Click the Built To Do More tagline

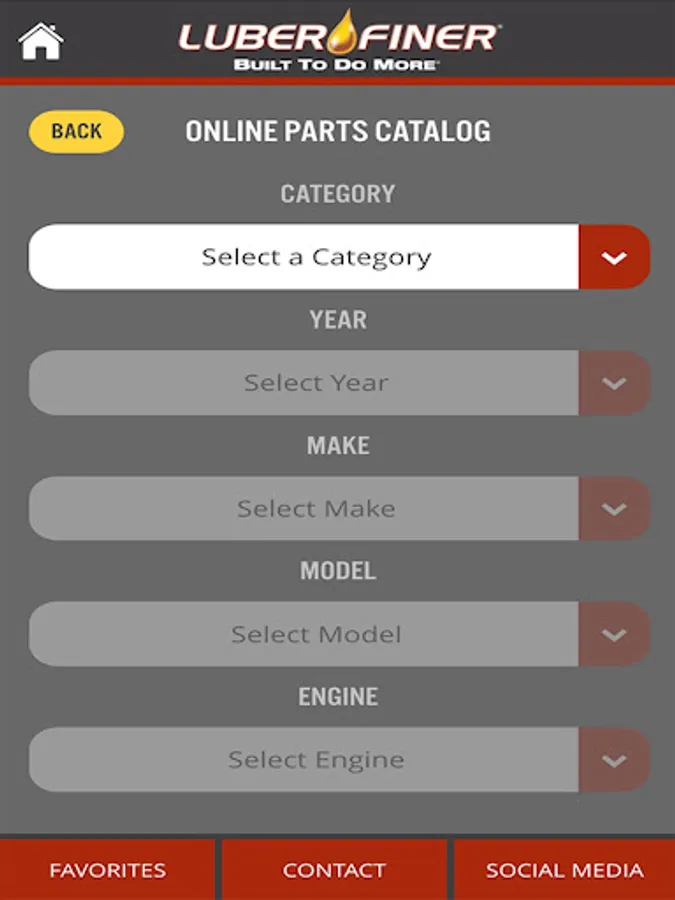tap(335, 64)
